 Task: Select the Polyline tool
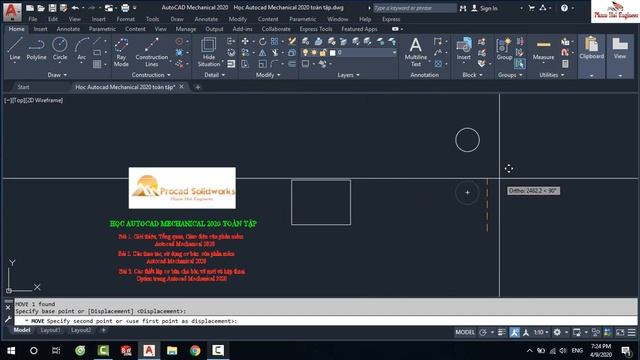[36, 49]
